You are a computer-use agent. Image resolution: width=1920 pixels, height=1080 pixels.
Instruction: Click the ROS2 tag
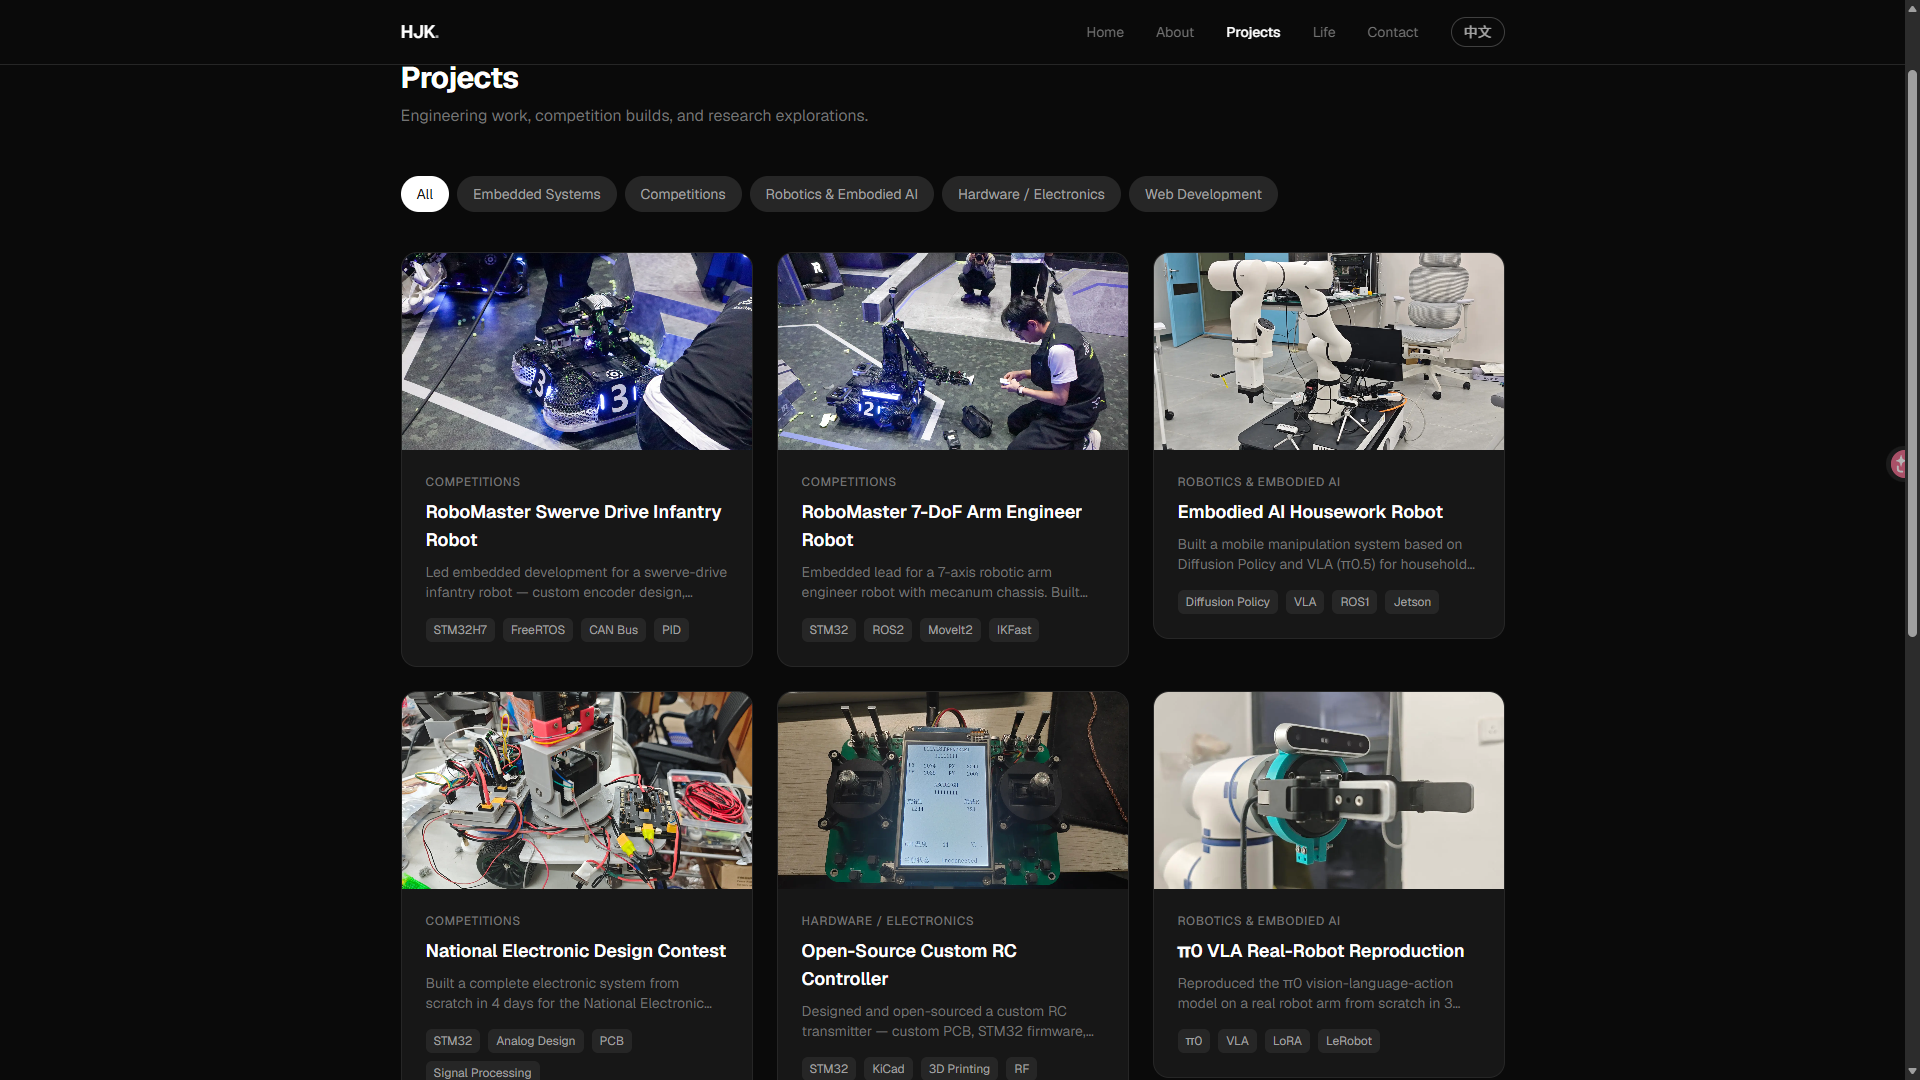coord(888,630)
